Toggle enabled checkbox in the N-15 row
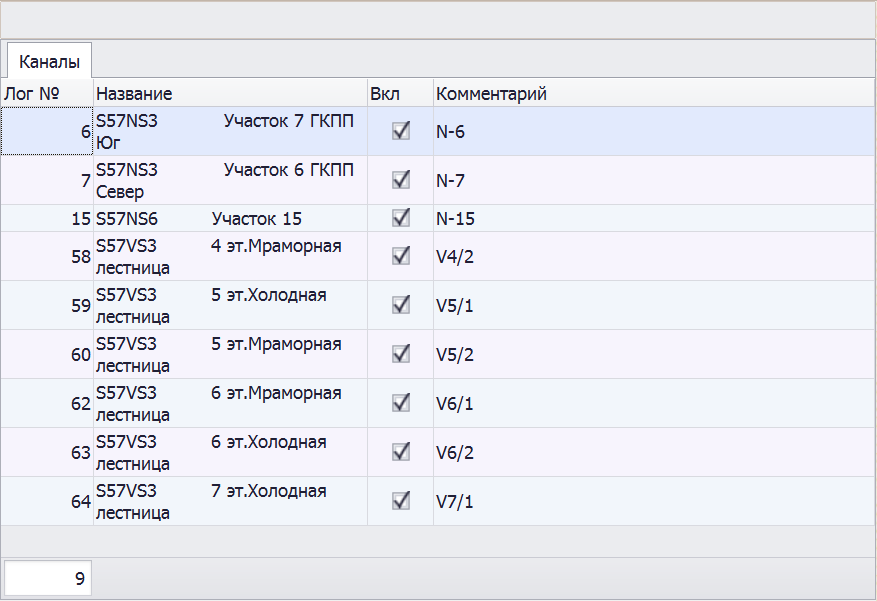This screenshot has width=877, height=601. click(x=401, y=218)
